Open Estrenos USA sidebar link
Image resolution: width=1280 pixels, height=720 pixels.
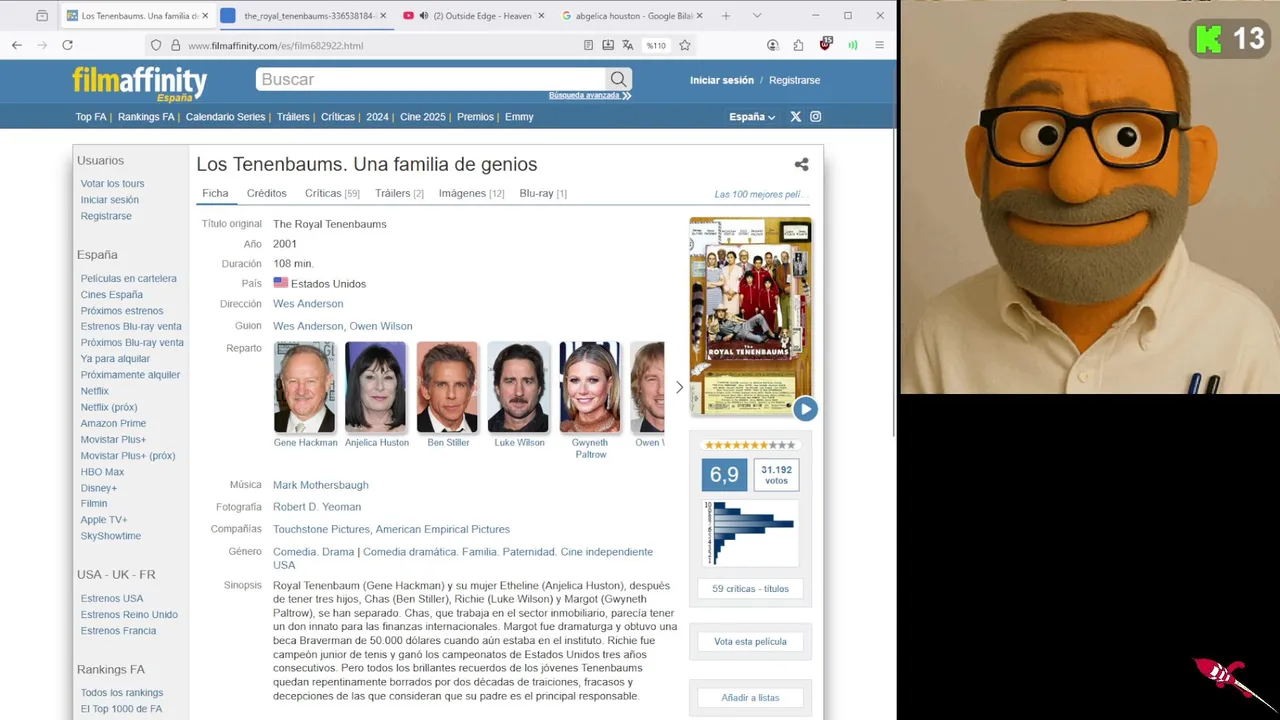click(112, 599)
